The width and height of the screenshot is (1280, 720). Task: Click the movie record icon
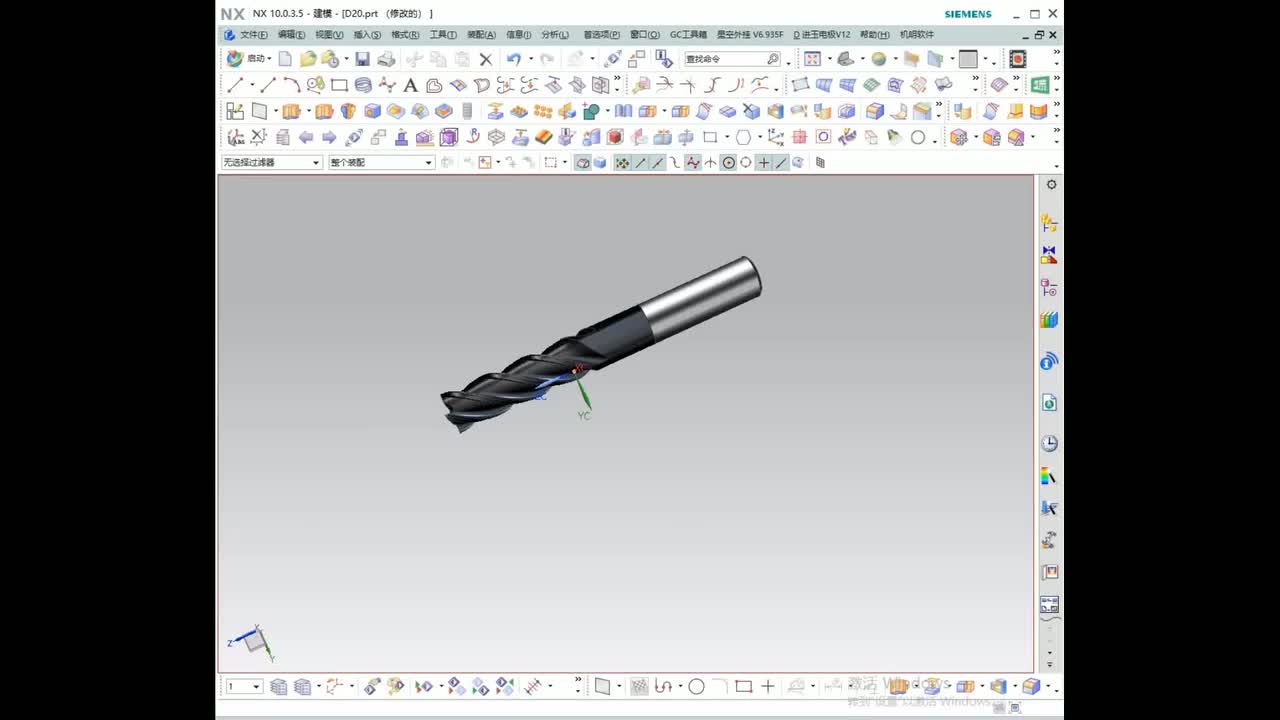click(x=1017, y=59)
